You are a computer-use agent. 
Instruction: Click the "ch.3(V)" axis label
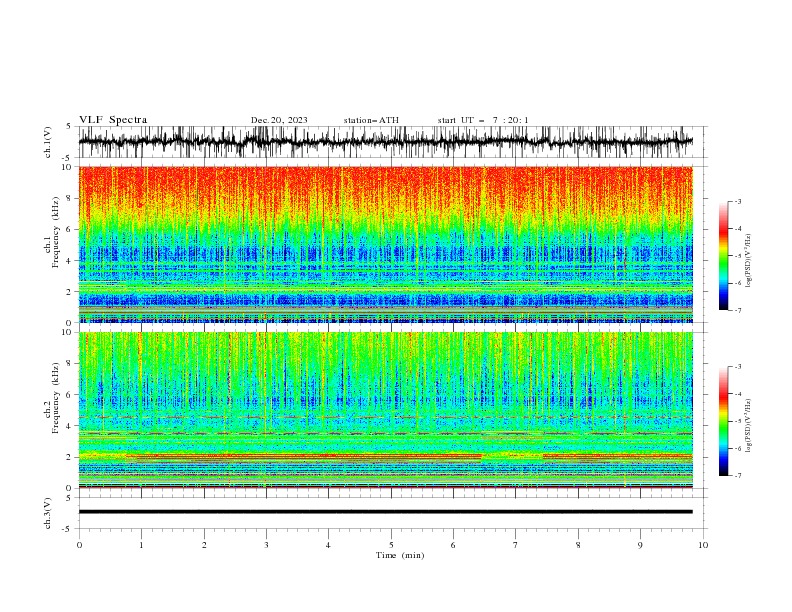48,513
